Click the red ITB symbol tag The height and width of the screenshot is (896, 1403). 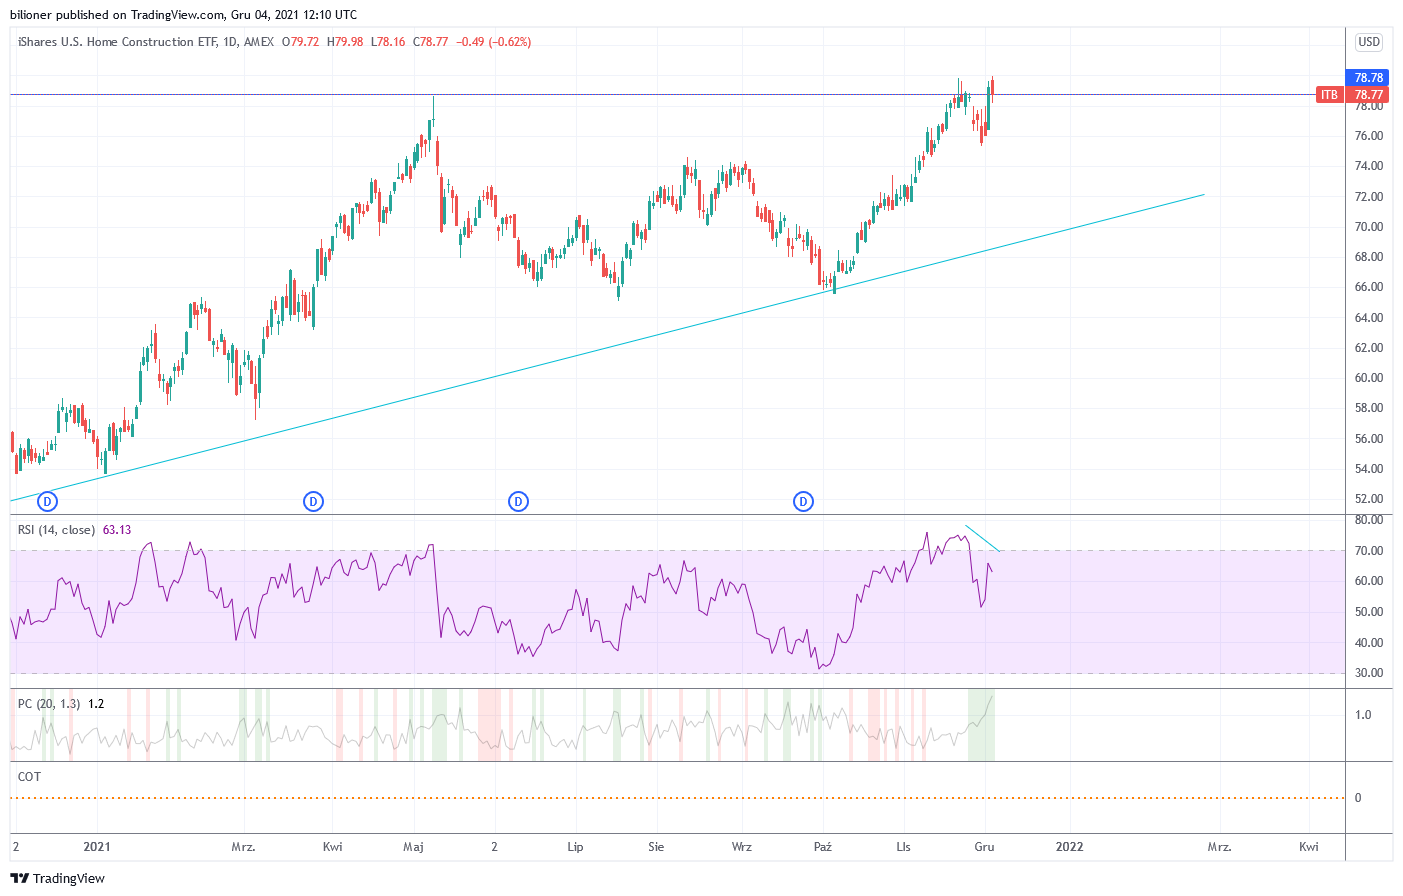pos(1329,95)
